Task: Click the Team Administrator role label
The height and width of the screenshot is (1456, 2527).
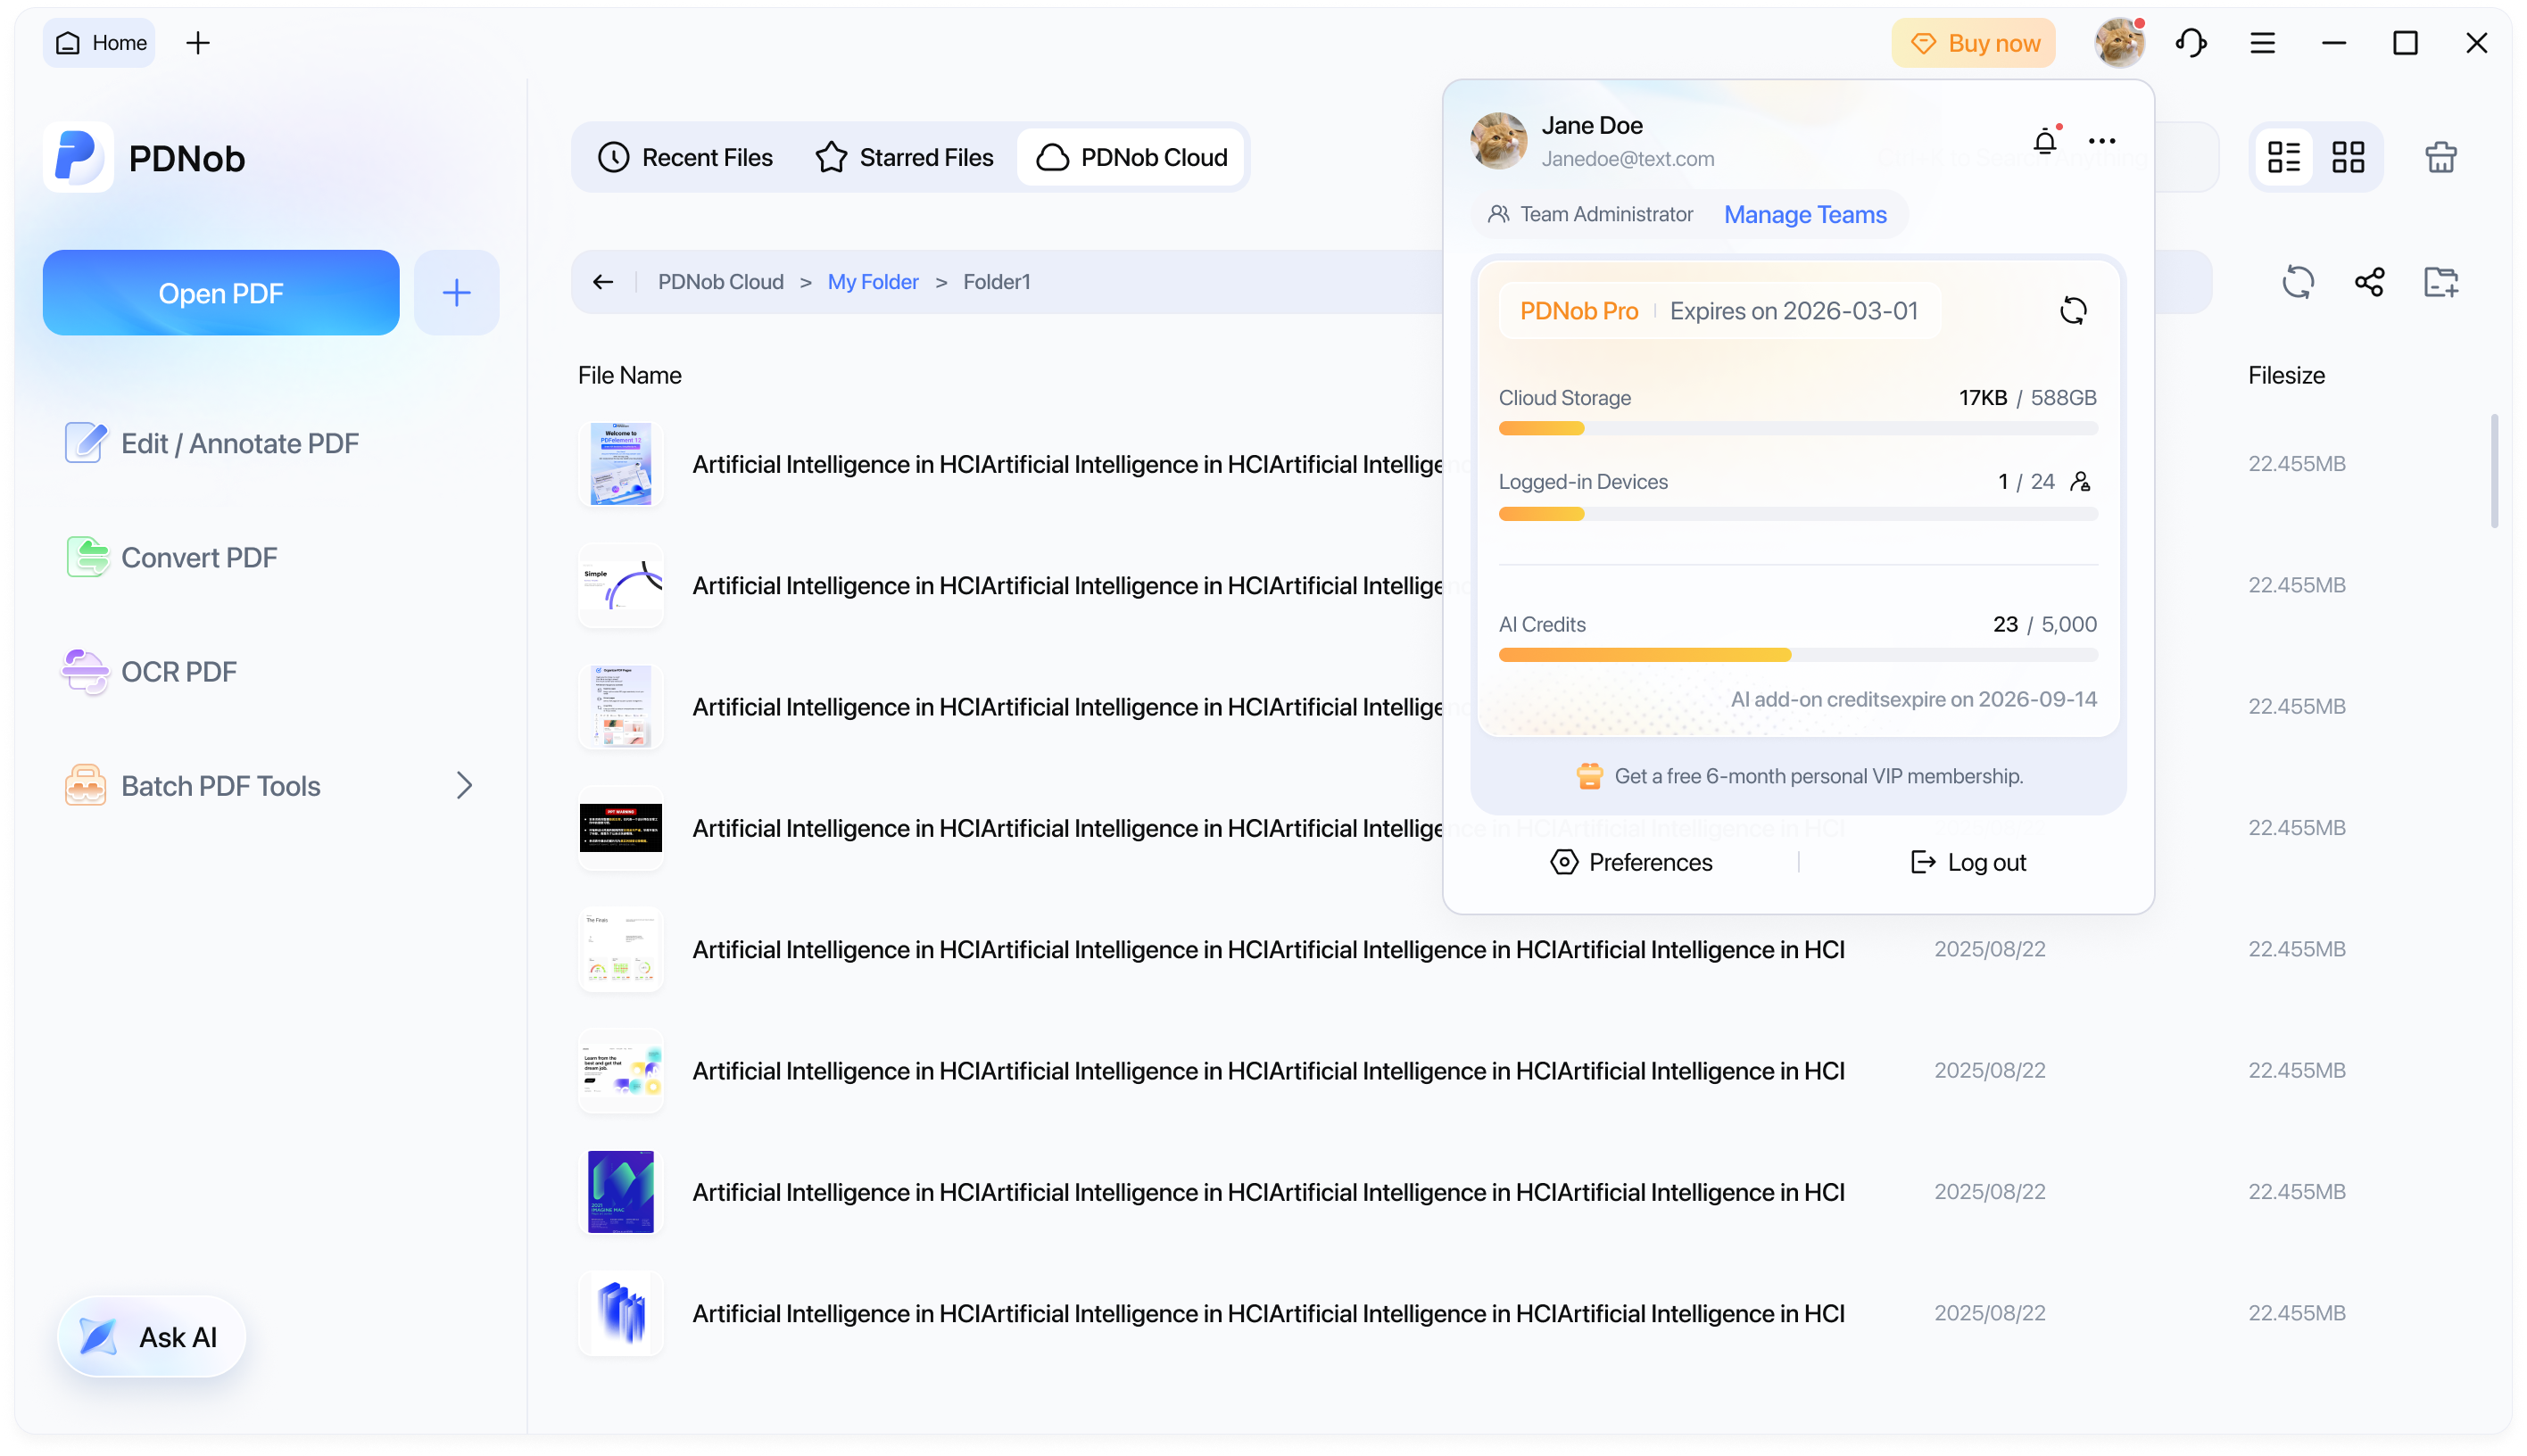Action: point(1606,215)
